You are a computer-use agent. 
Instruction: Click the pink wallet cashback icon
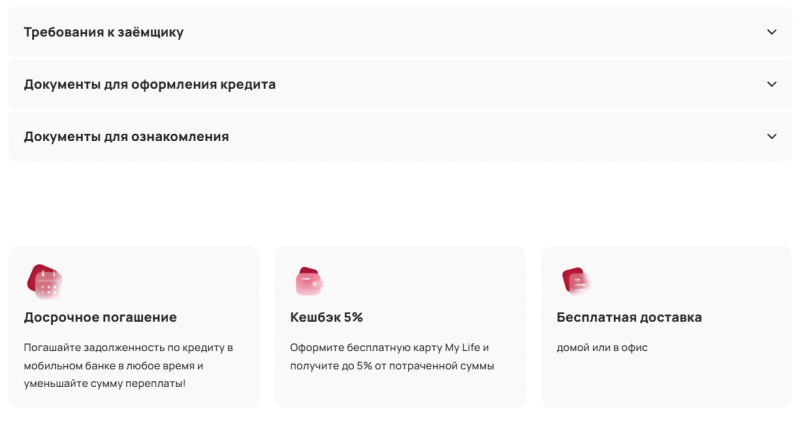[311, 281]
